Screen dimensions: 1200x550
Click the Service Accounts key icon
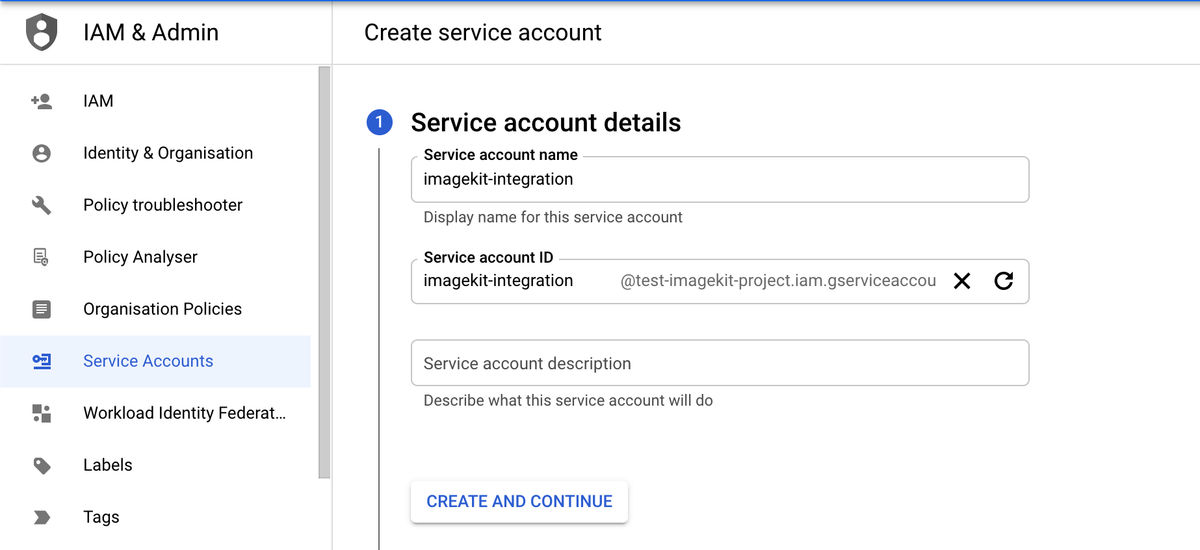click(41, 361)
